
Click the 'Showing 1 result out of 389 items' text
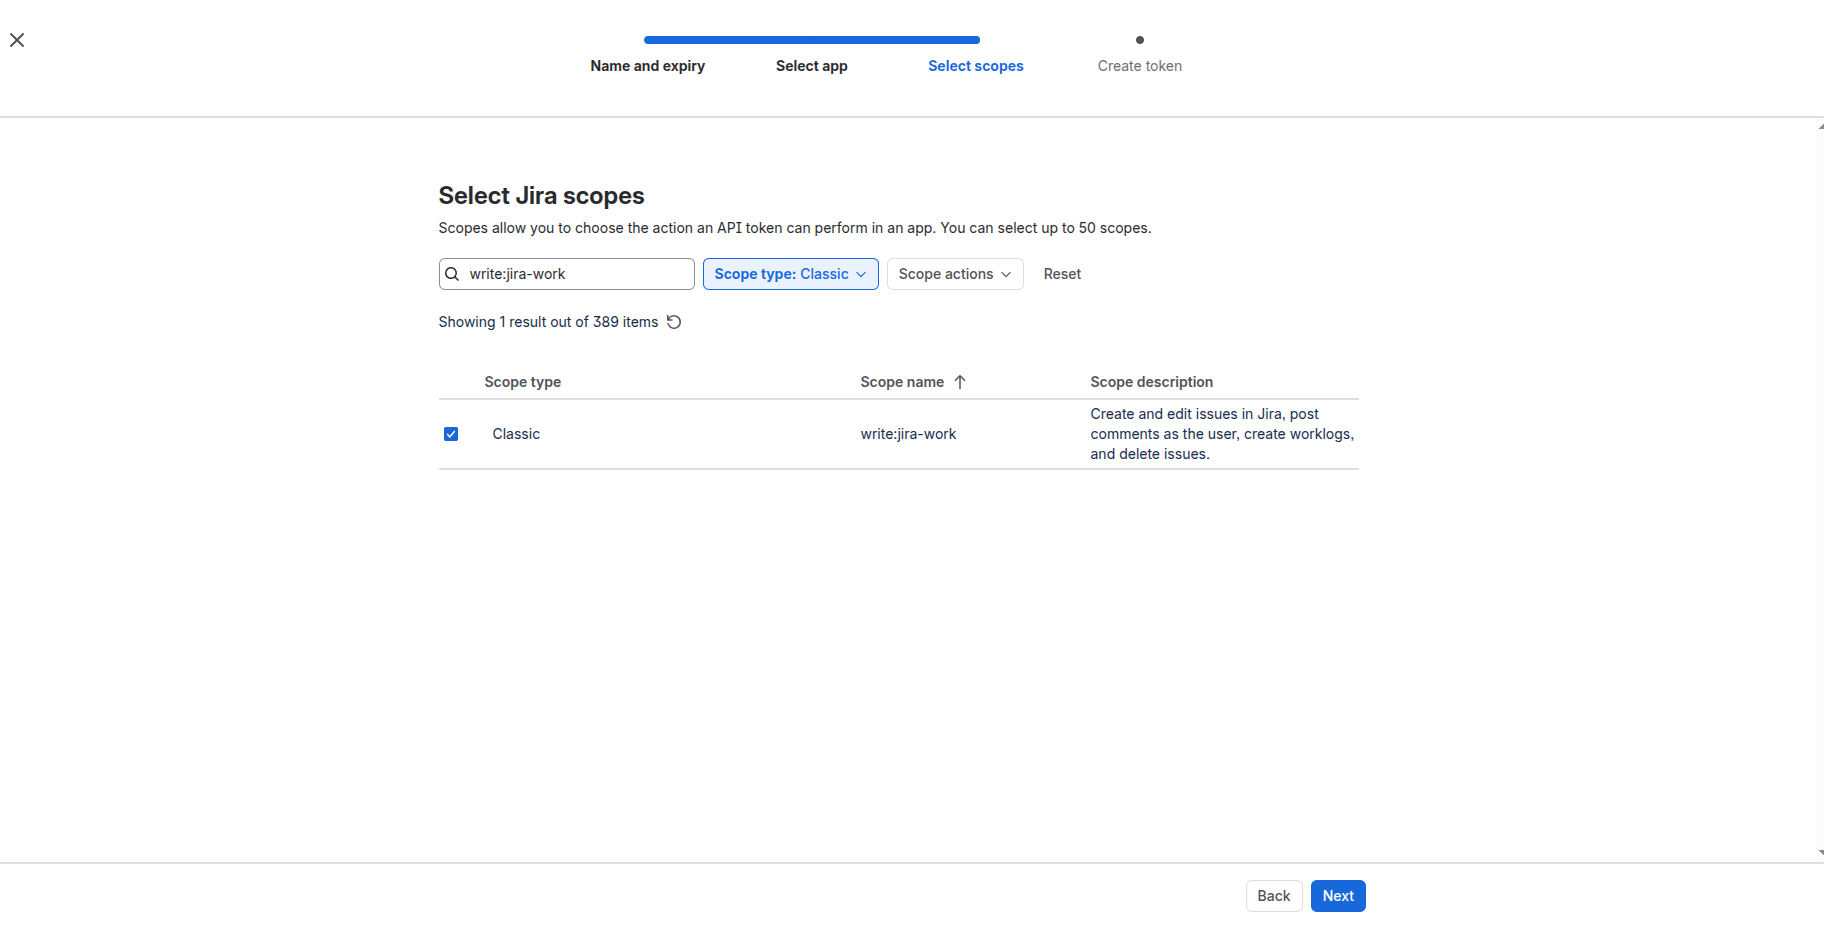click(548, 322)
